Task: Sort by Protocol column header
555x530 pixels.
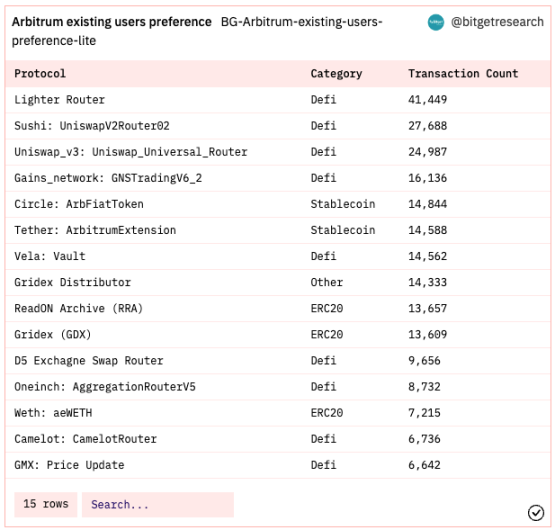Action: [40, 74]
